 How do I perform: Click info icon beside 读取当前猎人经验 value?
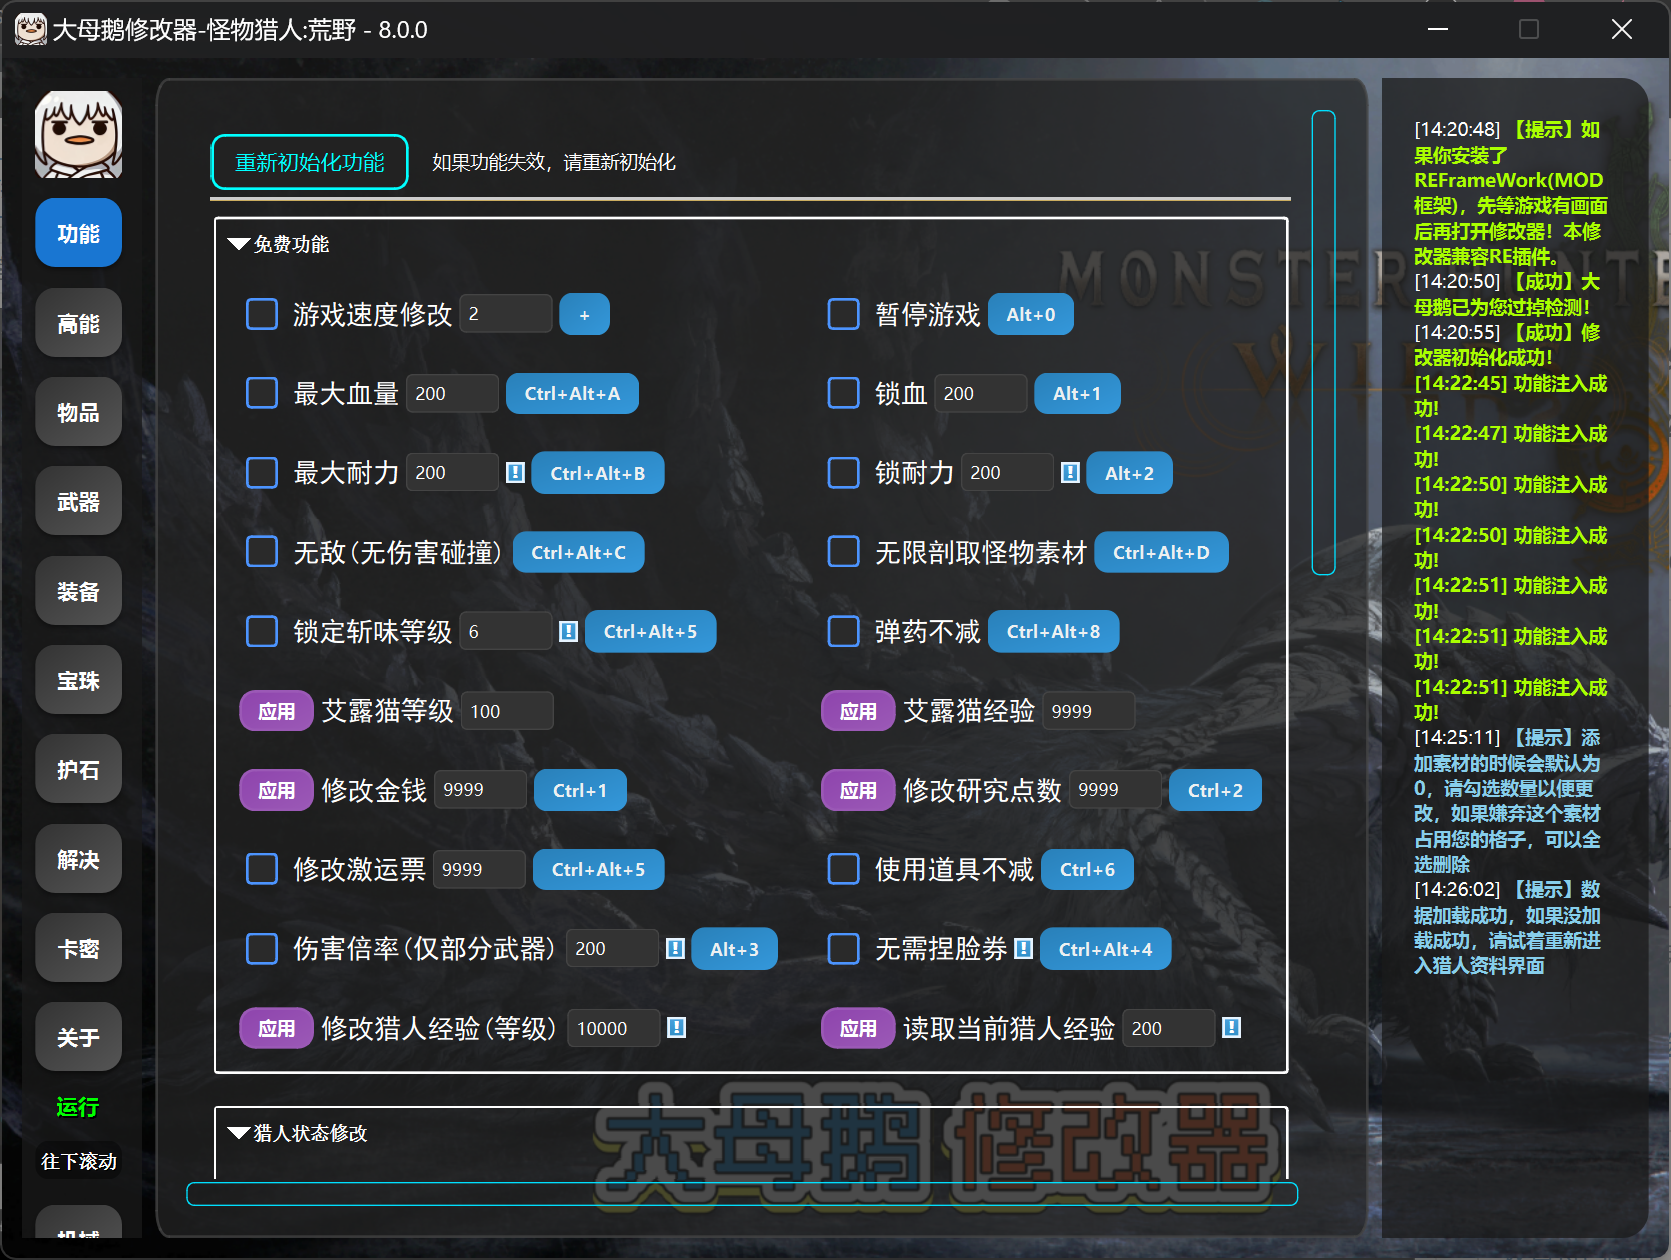tap(1231, 1028)
